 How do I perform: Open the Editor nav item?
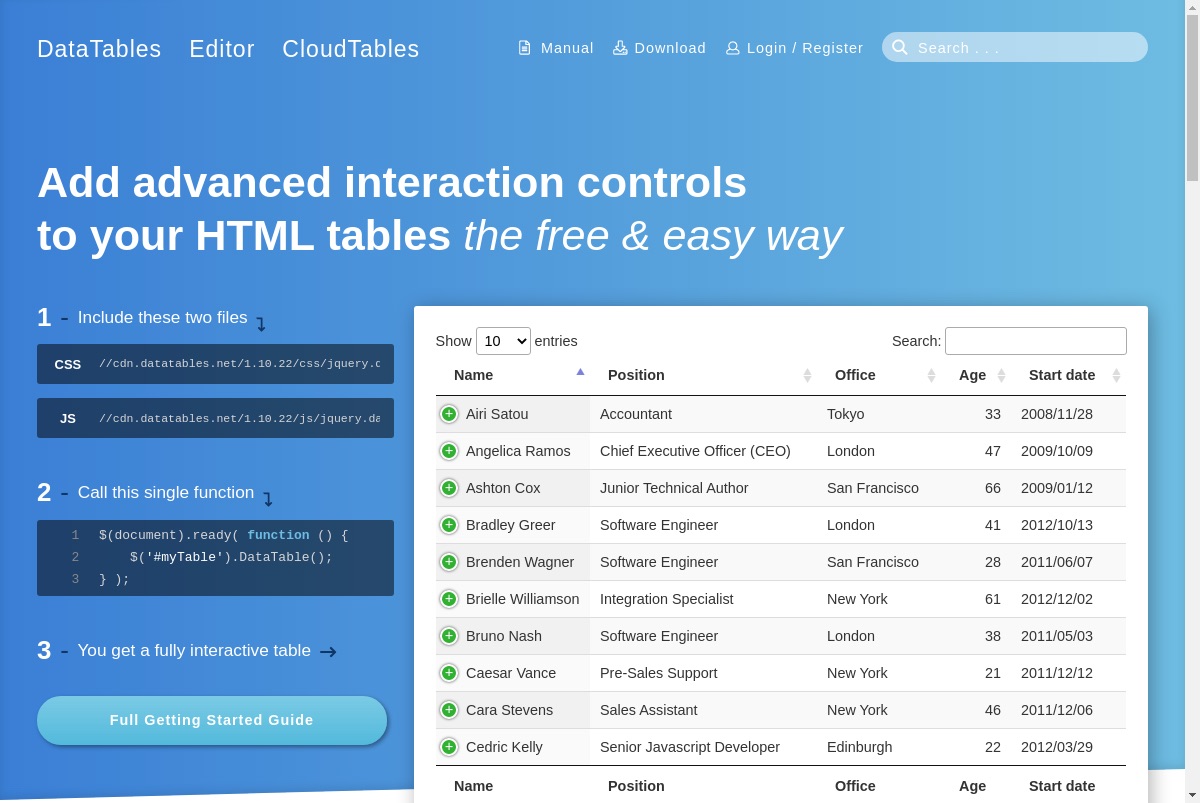[222, 49]
